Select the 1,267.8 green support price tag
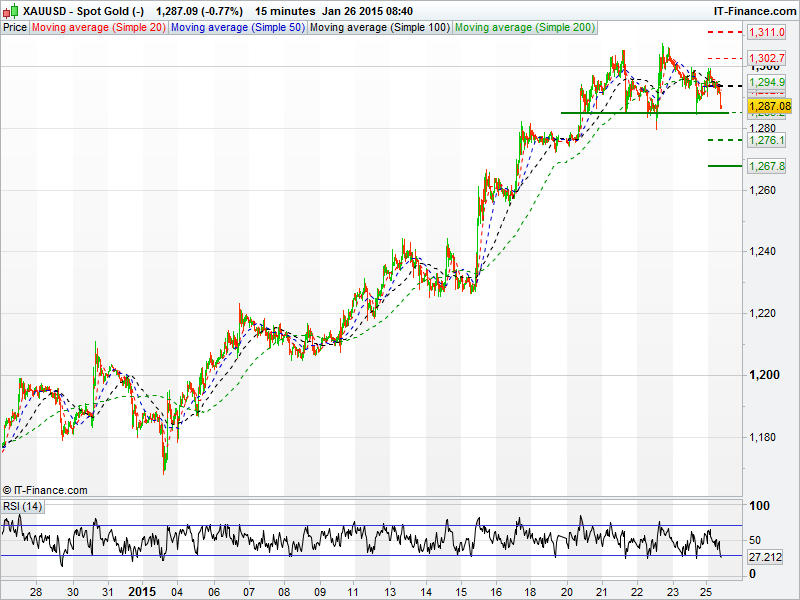Image resolution: width=800 pixels, height=600 pixels. click(766, 166)
